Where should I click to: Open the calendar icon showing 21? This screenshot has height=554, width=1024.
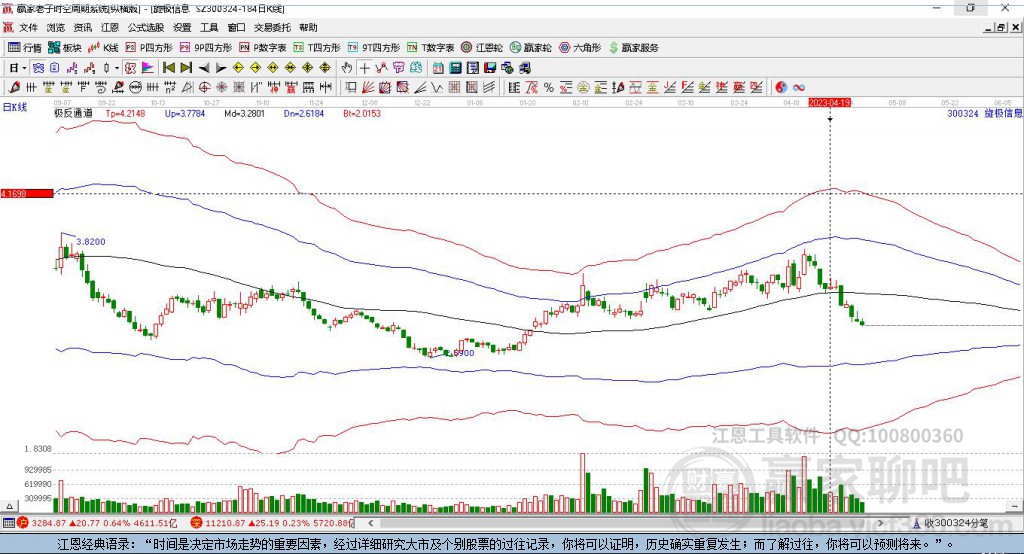tap(438, 68)
